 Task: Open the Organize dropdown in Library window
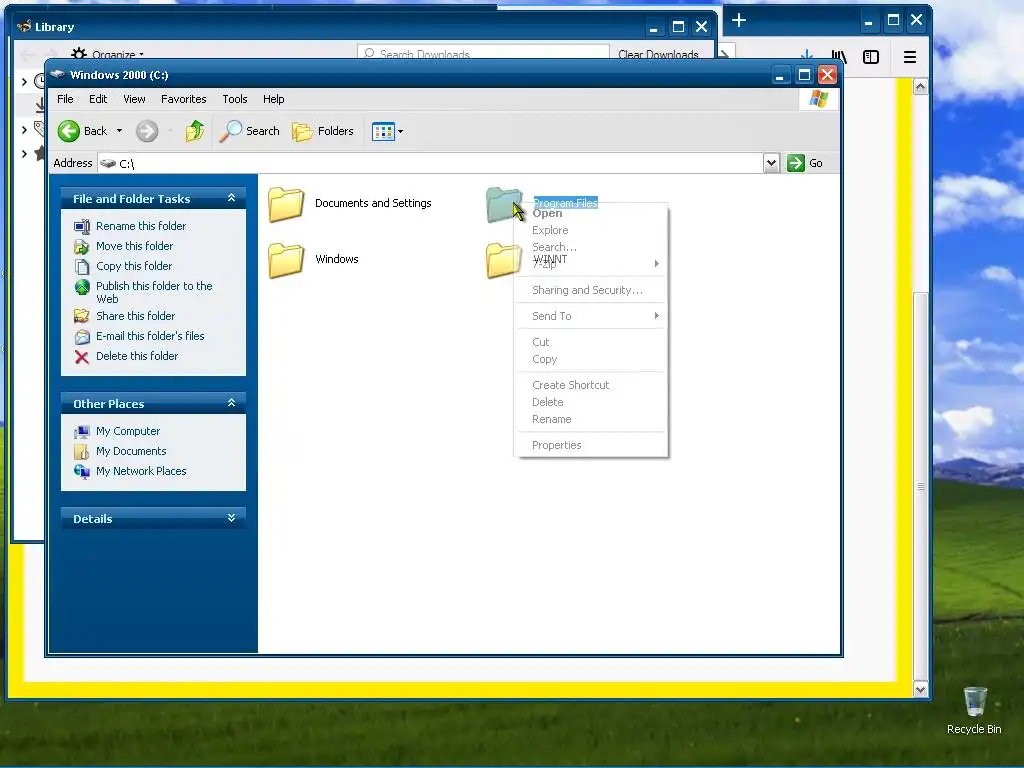tap(108, 54)
